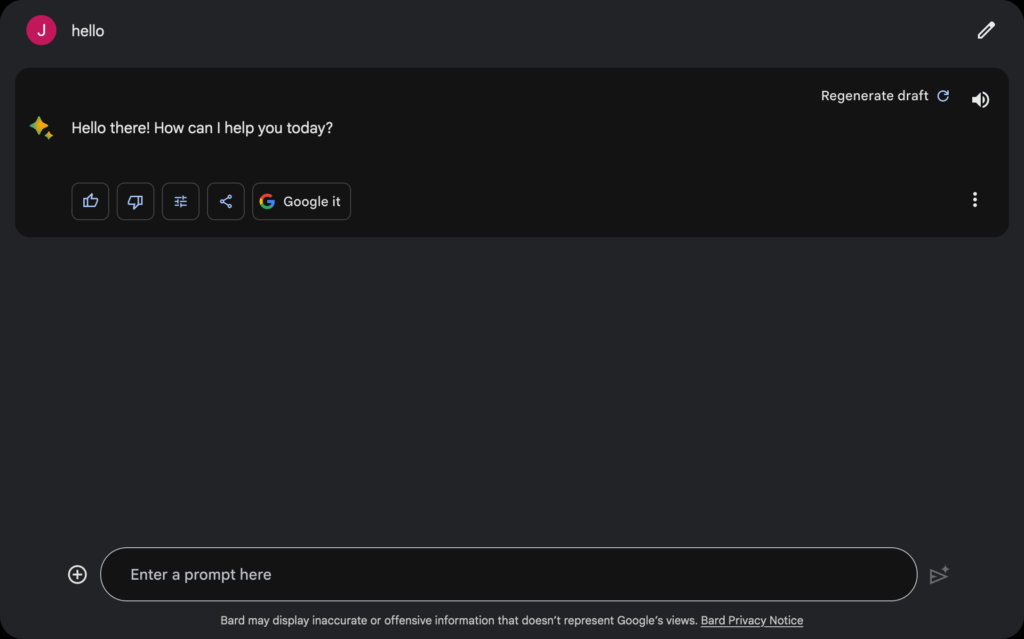
Task: Click the Bard sparkle icon
Action: pyautogui.click(x=40, y=128)
